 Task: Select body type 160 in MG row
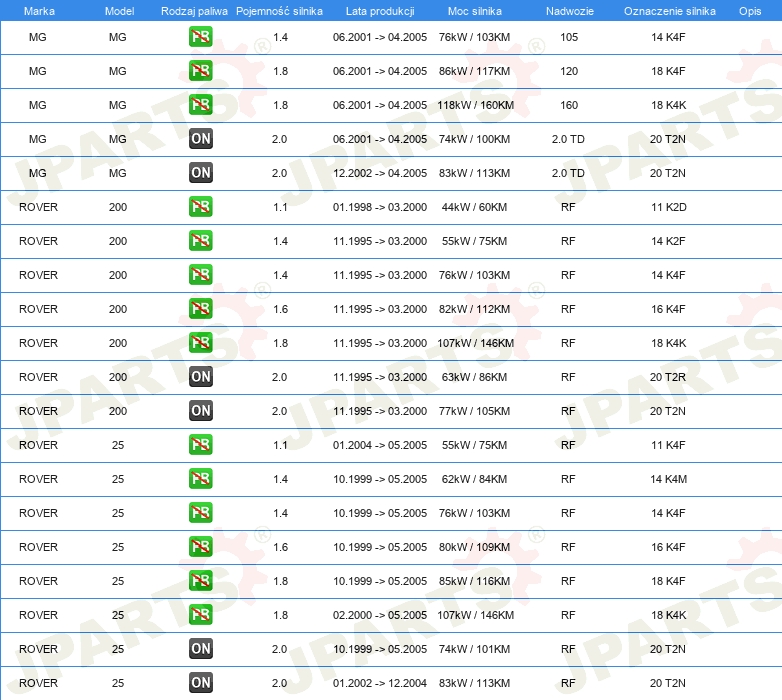569,105
